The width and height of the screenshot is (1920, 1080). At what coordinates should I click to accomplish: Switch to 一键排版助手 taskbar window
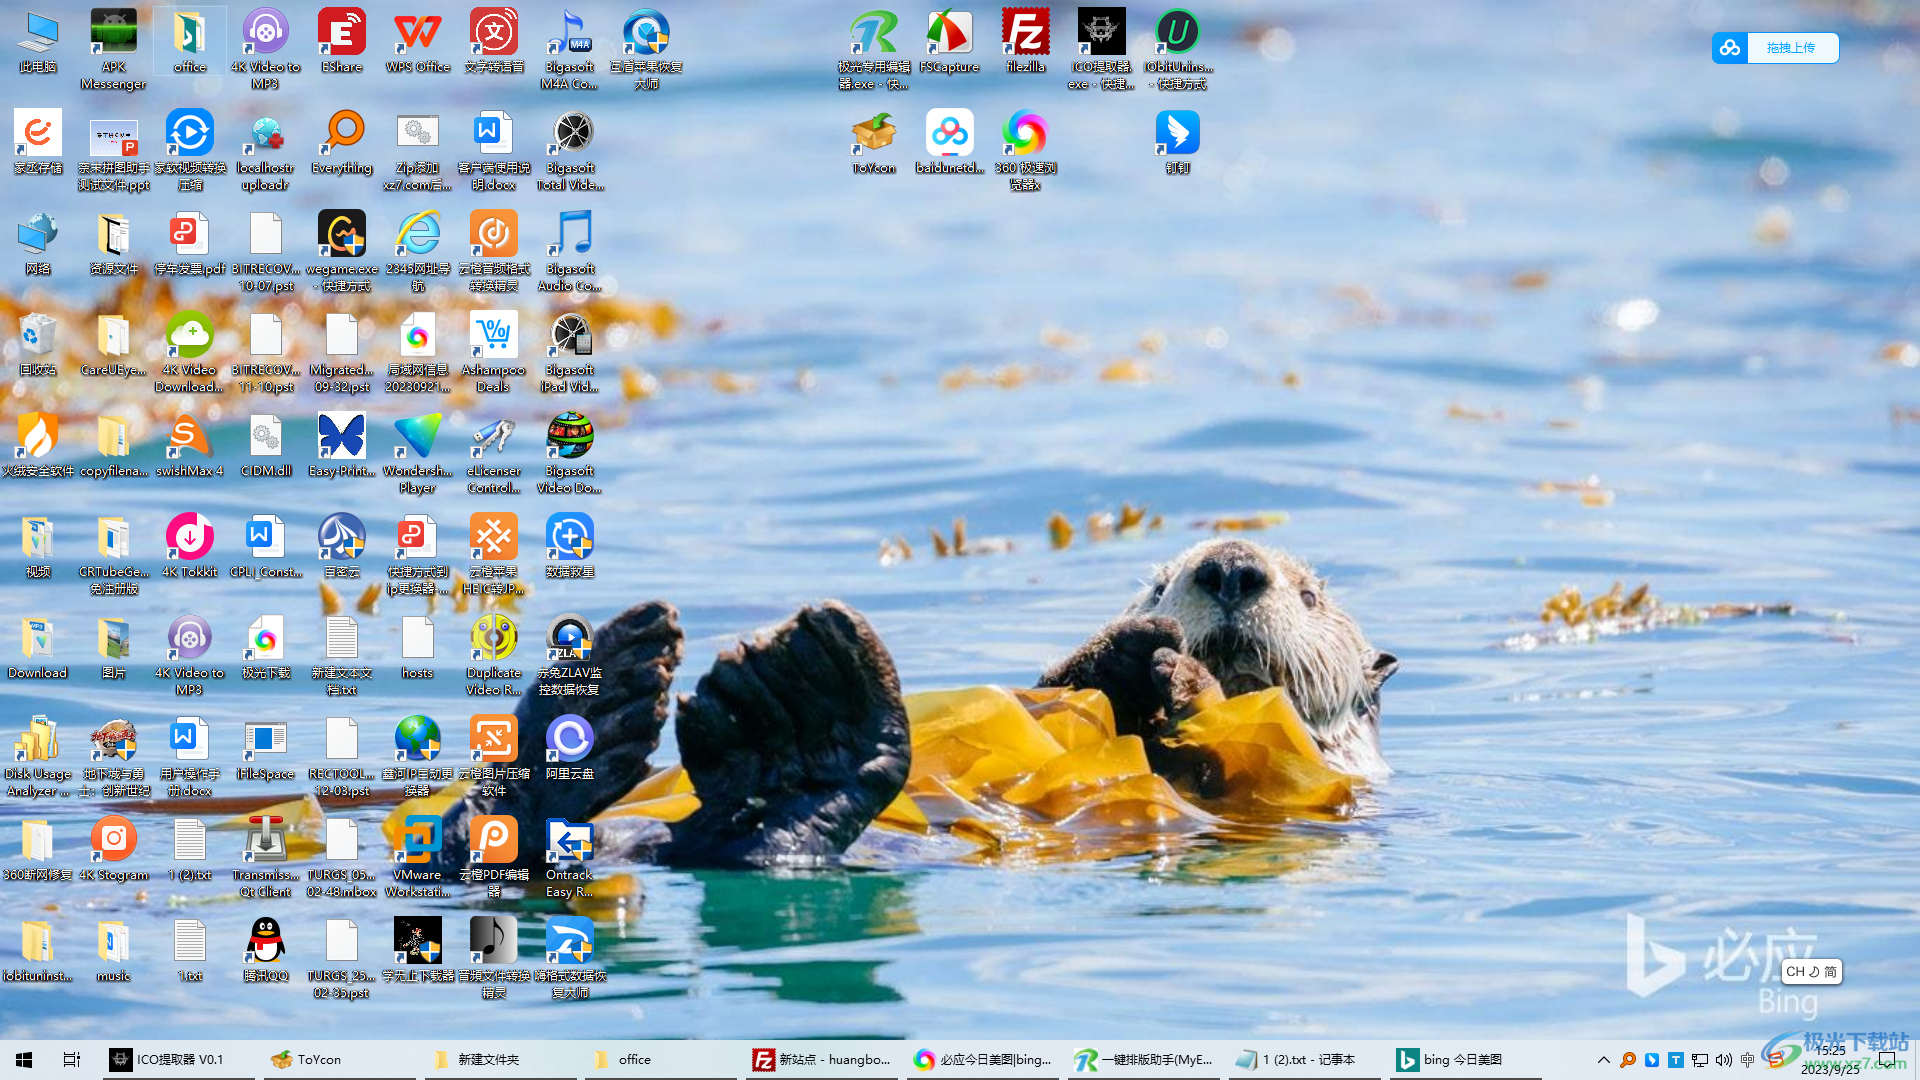pyautogui.click(x=1145, y=1059)
